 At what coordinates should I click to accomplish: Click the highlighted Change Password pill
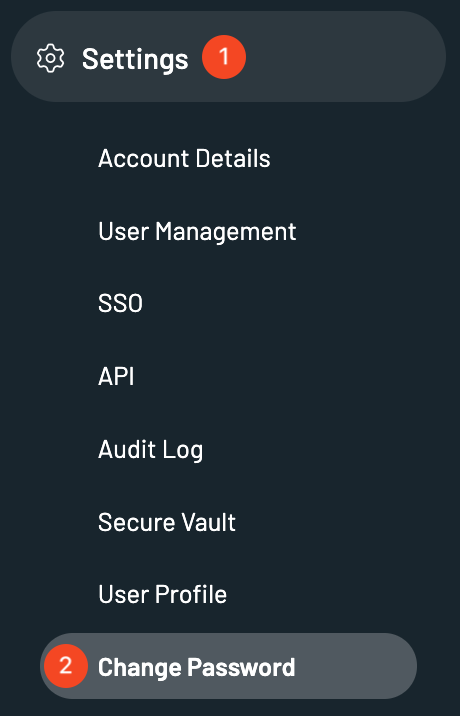tap(228, 666)
